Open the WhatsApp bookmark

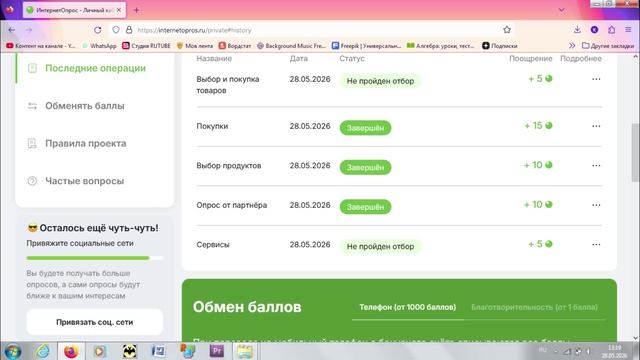click(99, 46)
